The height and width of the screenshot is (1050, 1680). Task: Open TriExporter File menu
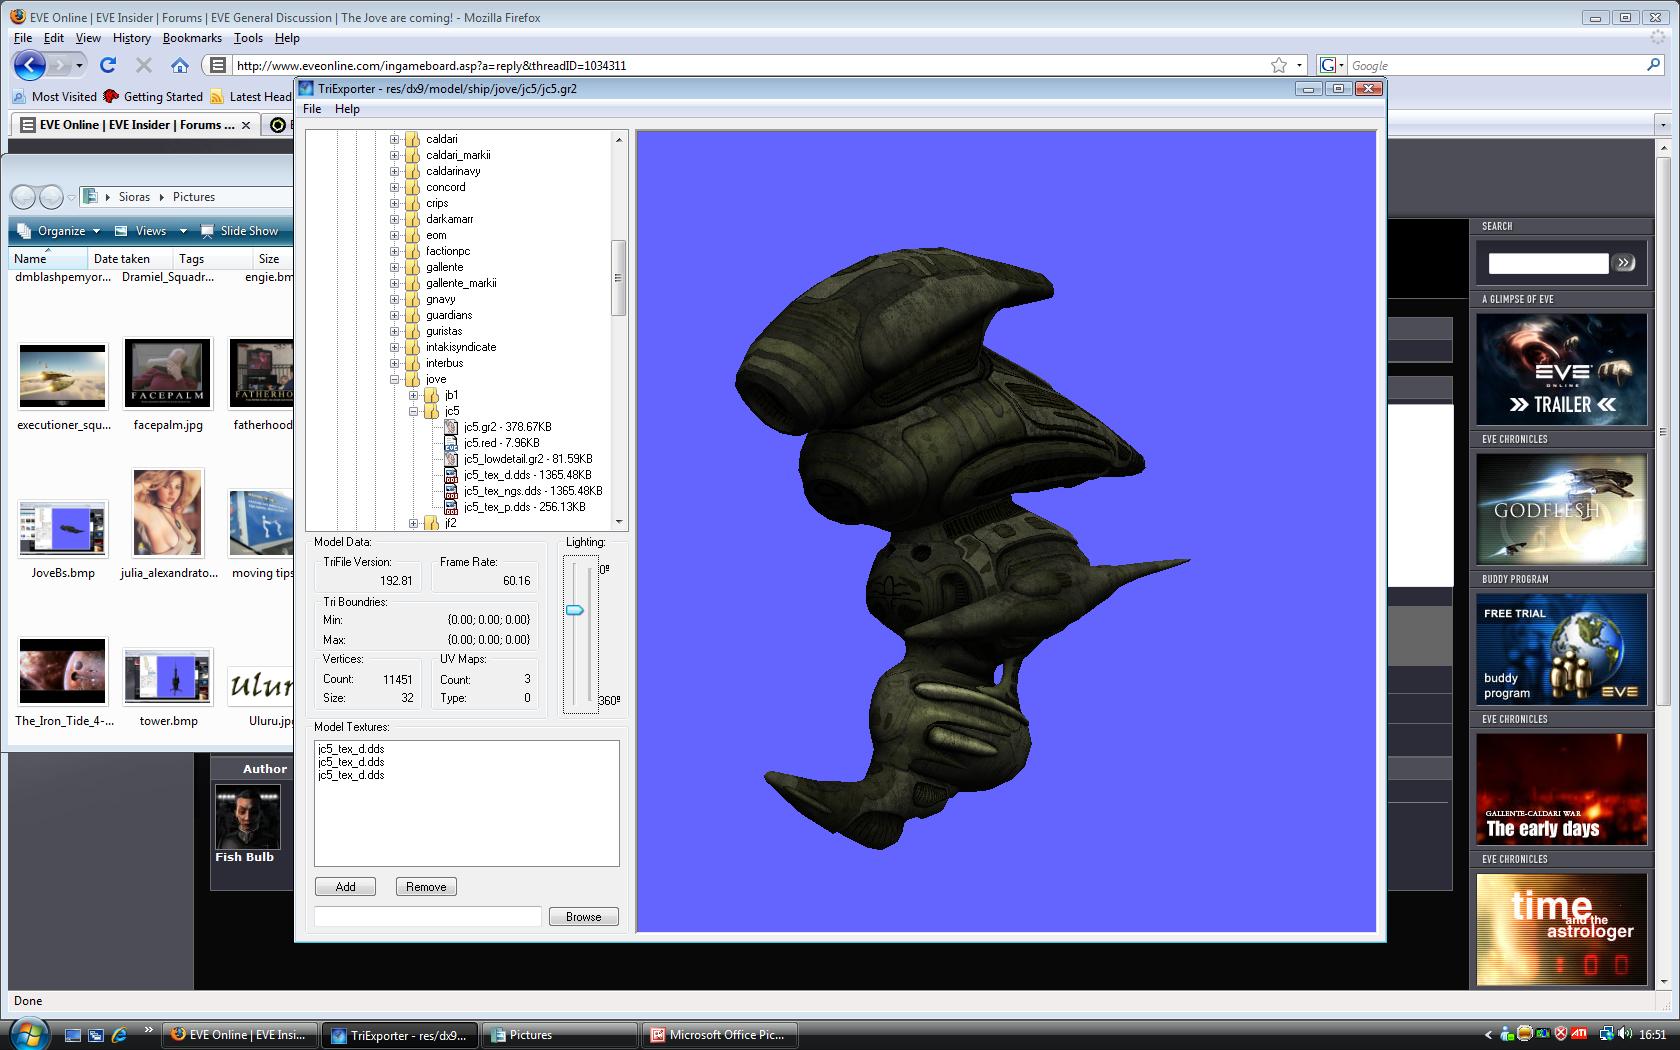[x=312, y=109]
